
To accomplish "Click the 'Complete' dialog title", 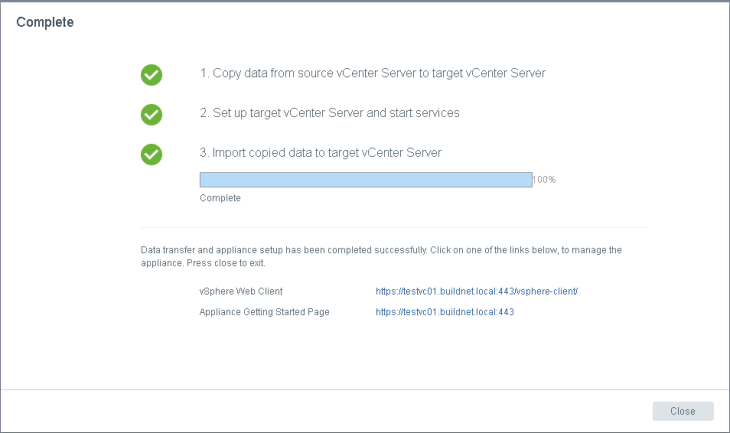I will pyautogui.click(x=45, y=21).
